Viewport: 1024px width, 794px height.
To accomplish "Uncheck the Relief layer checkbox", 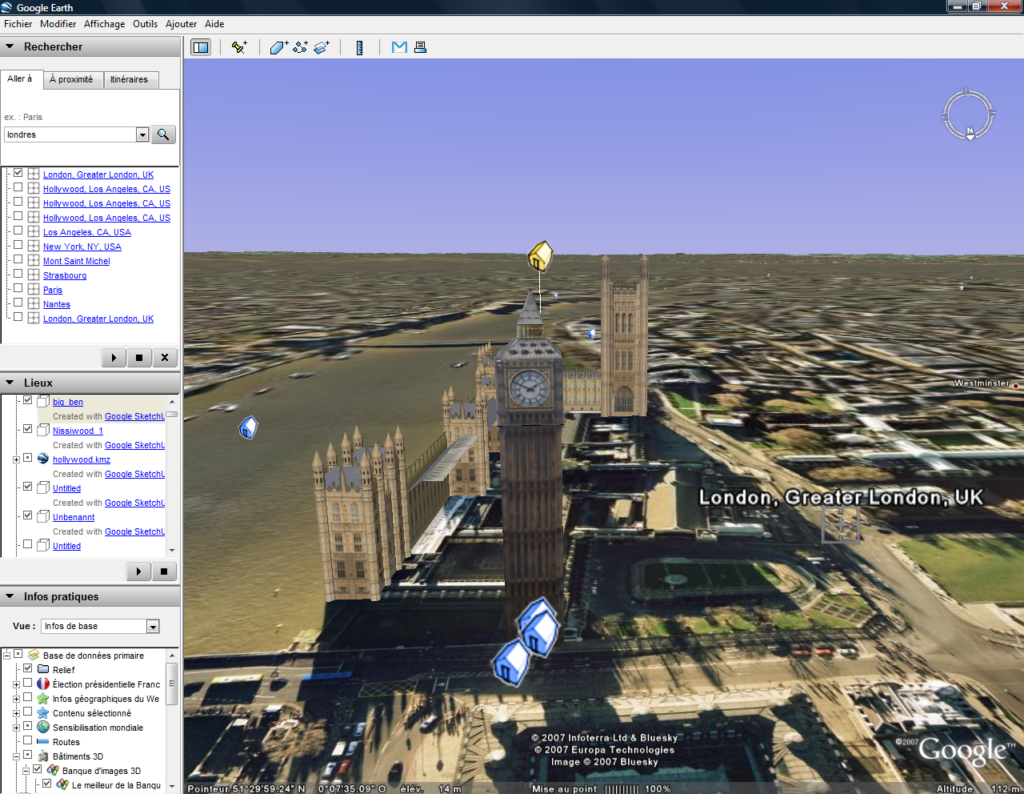I will 27,668.
